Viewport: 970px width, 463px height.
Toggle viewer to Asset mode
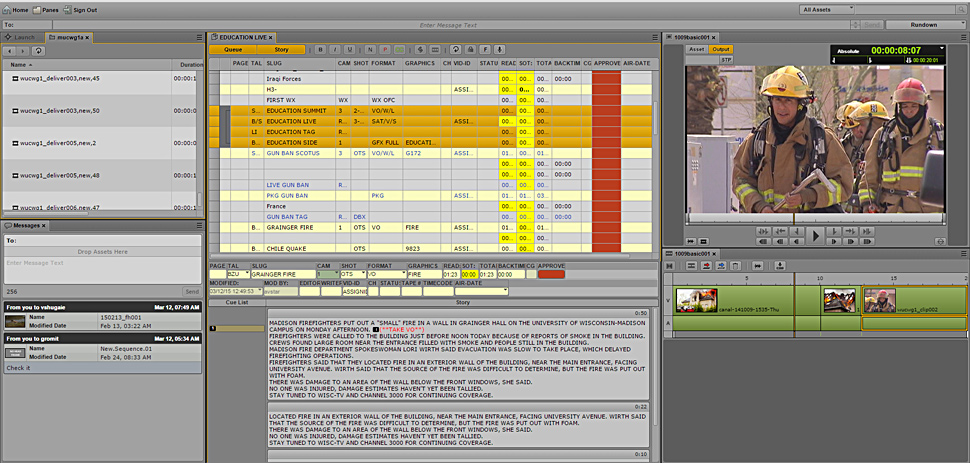coord(697,49)
